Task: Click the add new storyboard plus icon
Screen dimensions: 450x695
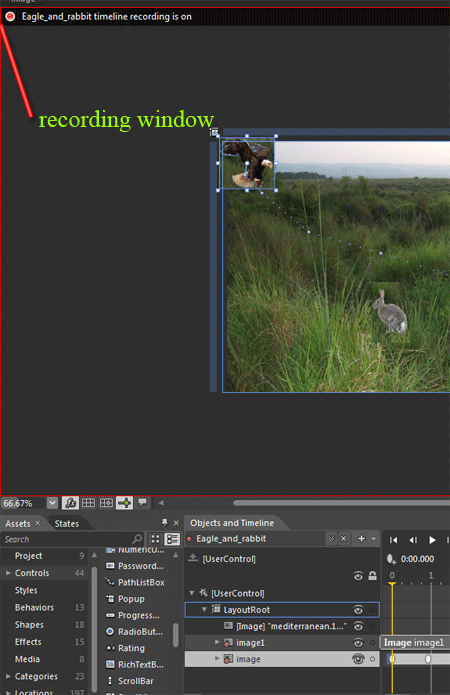Action: point(361,539)
